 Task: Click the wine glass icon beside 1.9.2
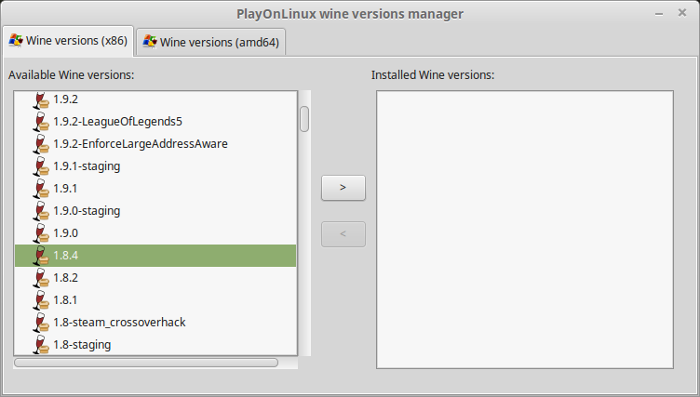pyautogui.click(x=41, y=100)
